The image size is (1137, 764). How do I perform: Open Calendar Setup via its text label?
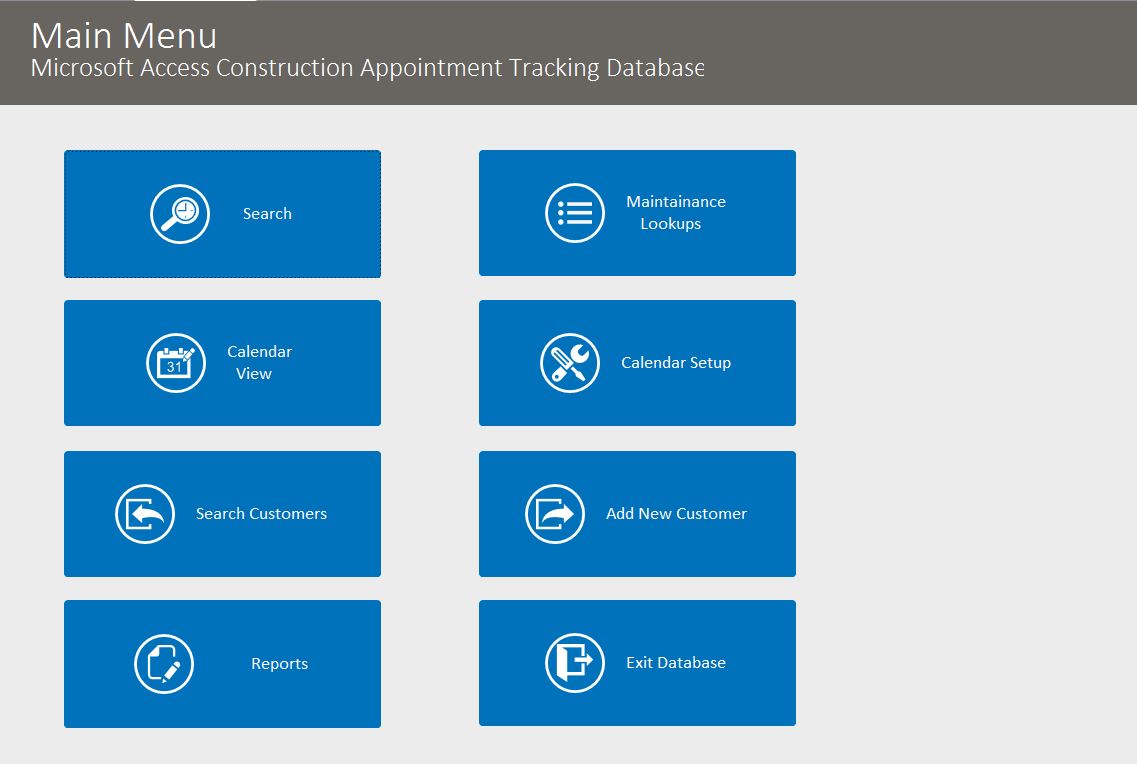676,362
